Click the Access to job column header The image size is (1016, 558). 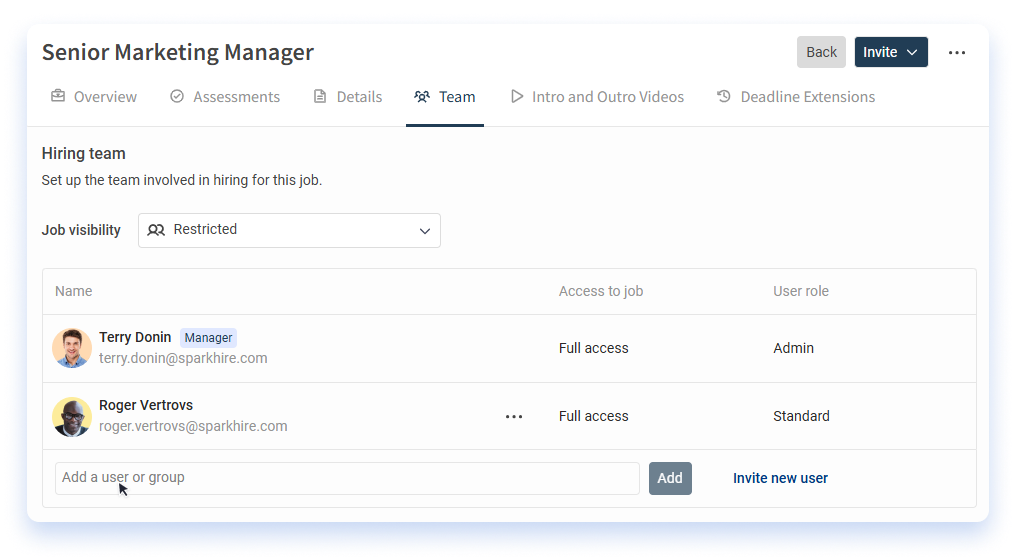(x=601, y=292)
